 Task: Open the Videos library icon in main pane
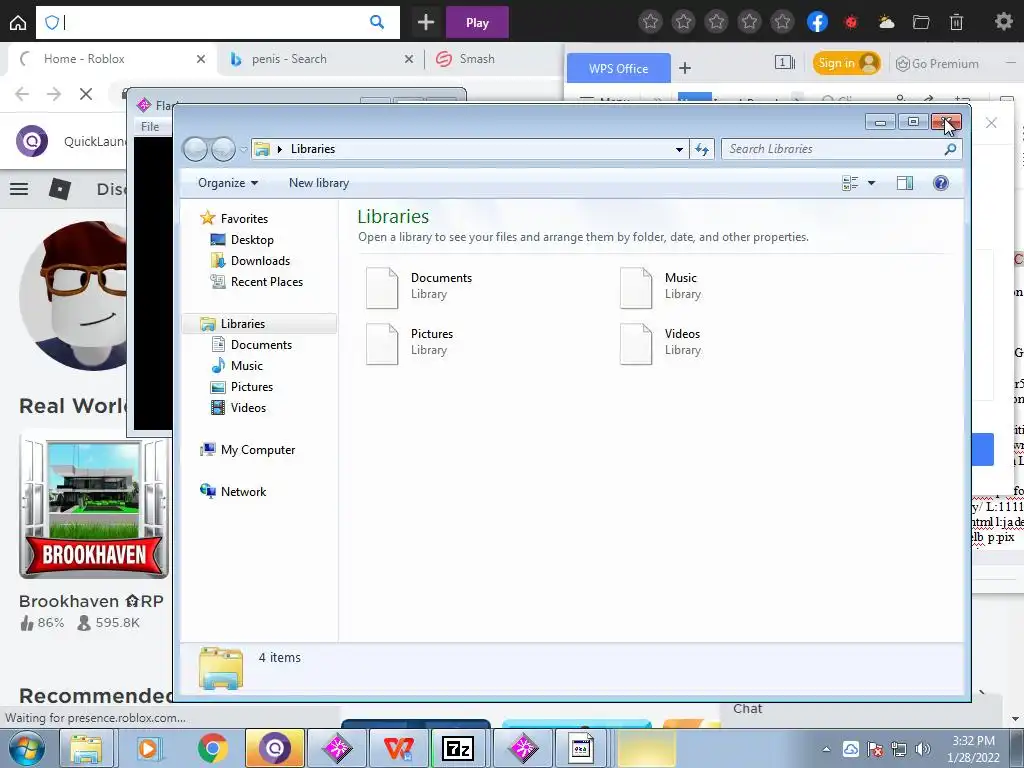tap(635, 344)
